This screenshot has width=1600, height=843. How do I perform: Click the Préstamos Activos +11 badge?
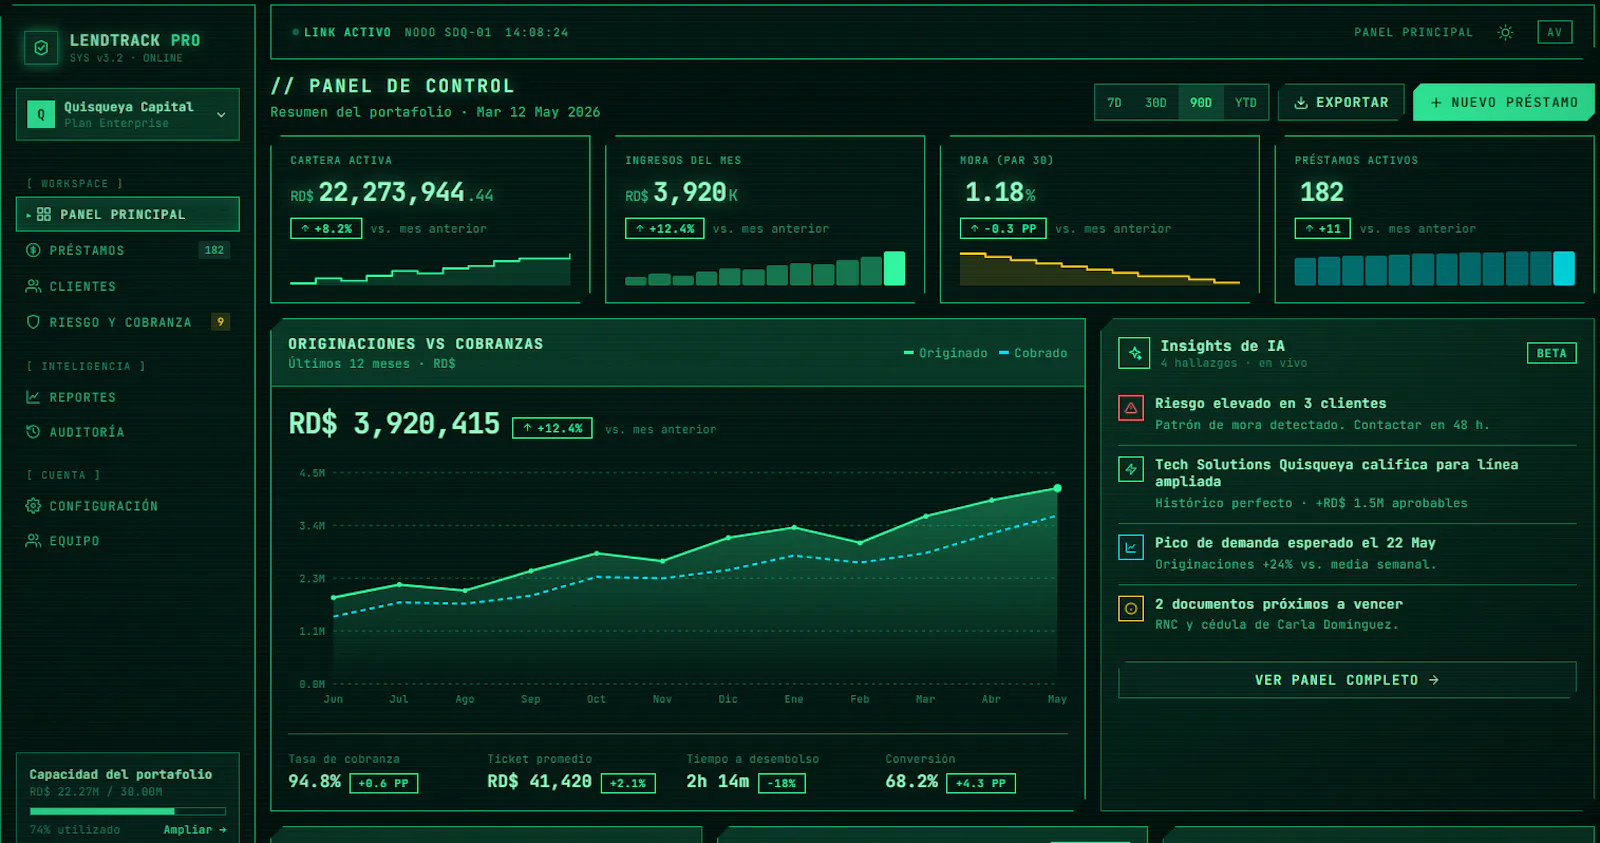point(1322,229)
